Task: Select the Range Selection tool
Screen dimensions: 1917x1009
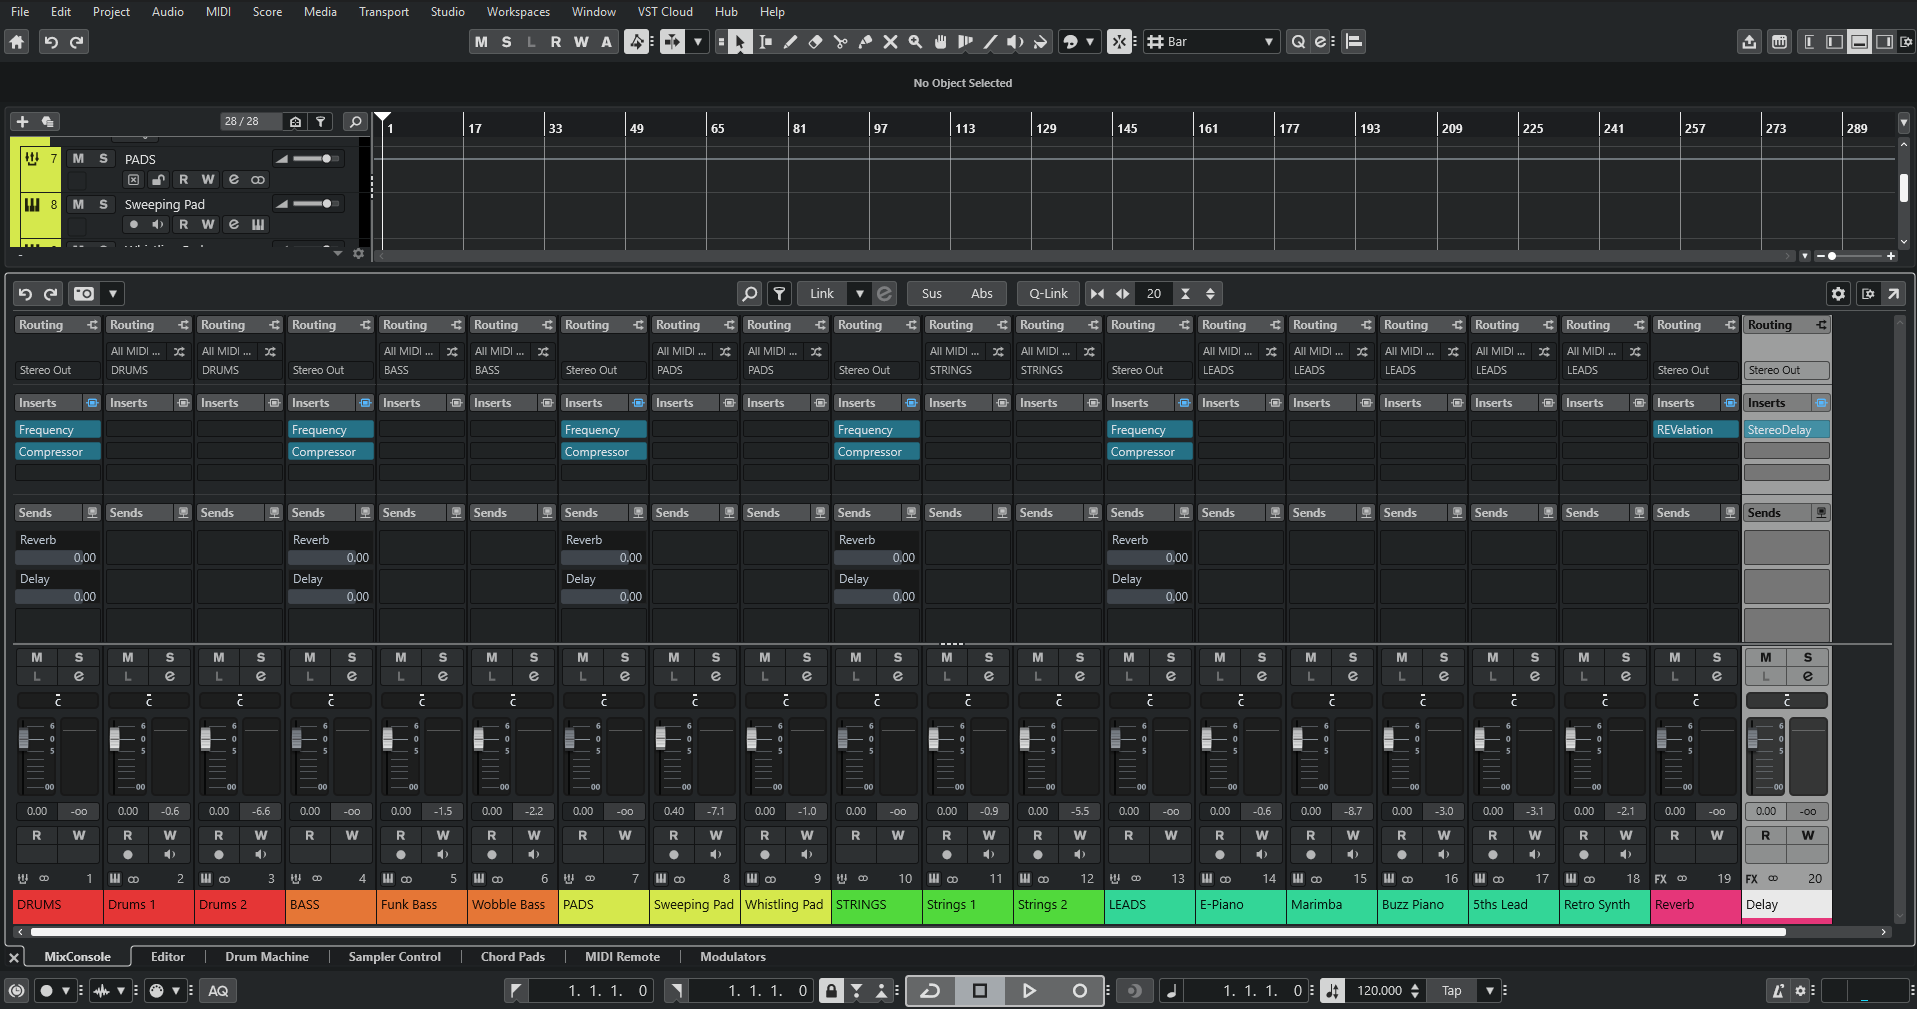Action: pyautogui.click(x=766, y=42)
